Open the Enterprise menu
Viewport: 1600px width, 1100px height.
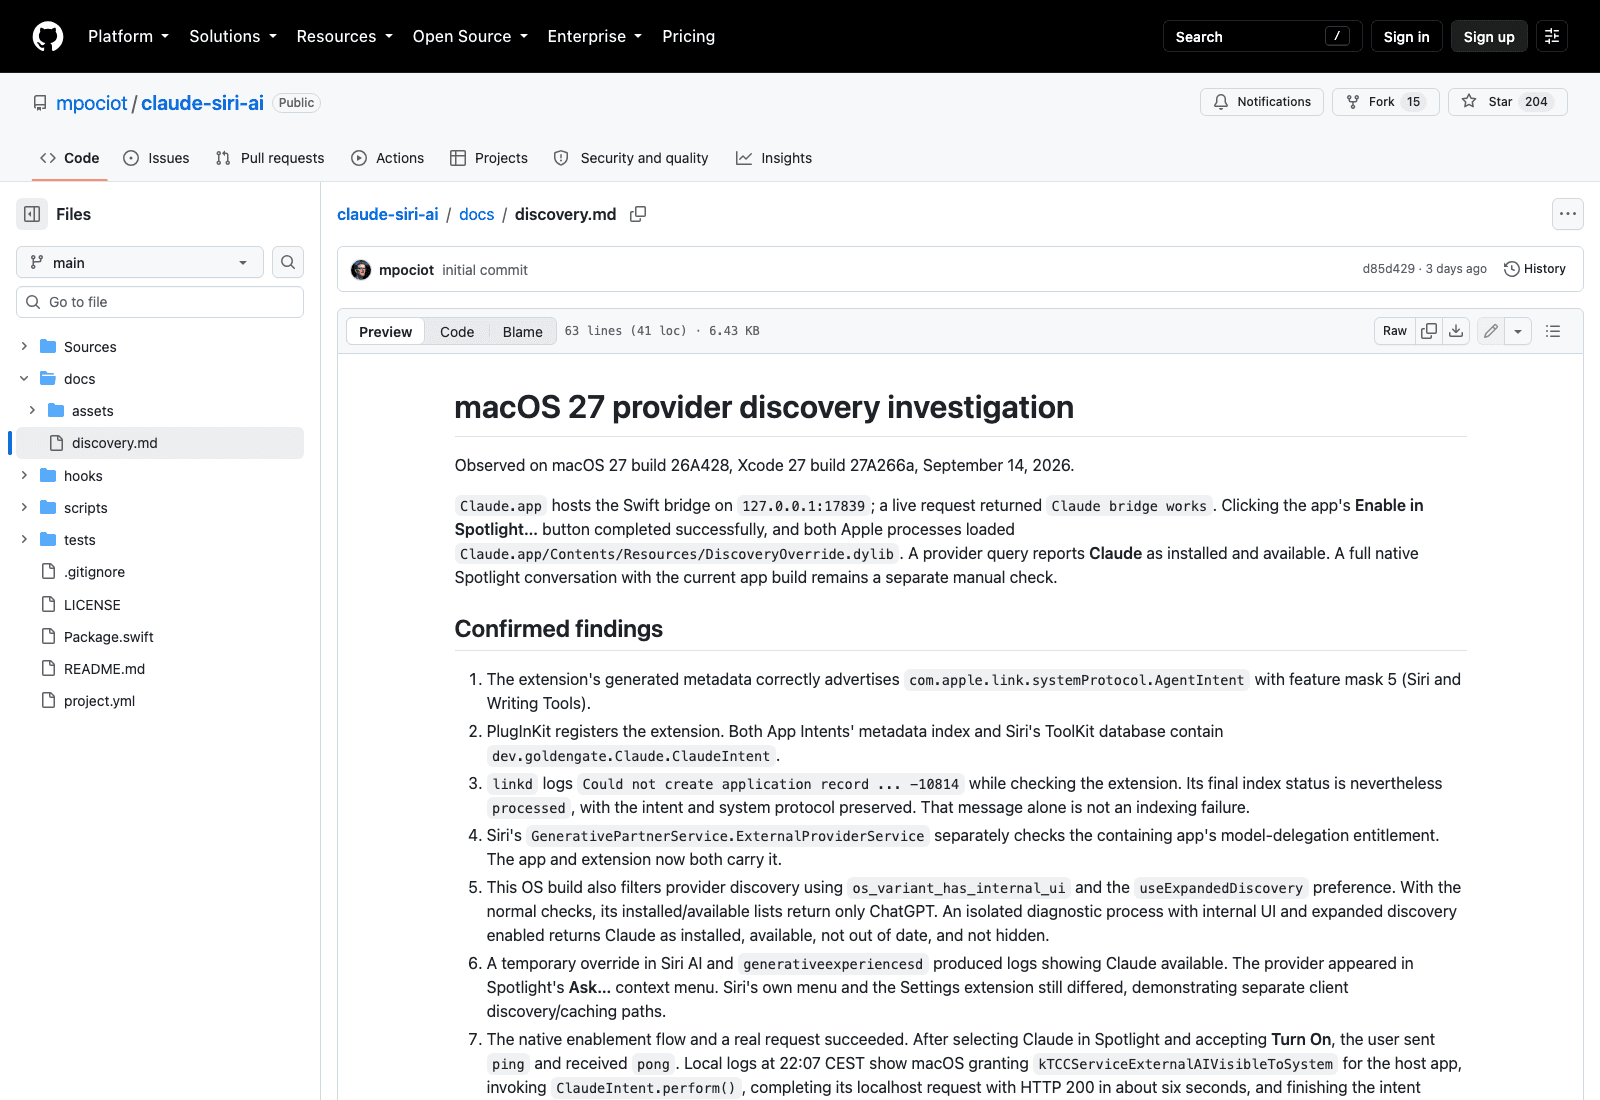point(594,36)
